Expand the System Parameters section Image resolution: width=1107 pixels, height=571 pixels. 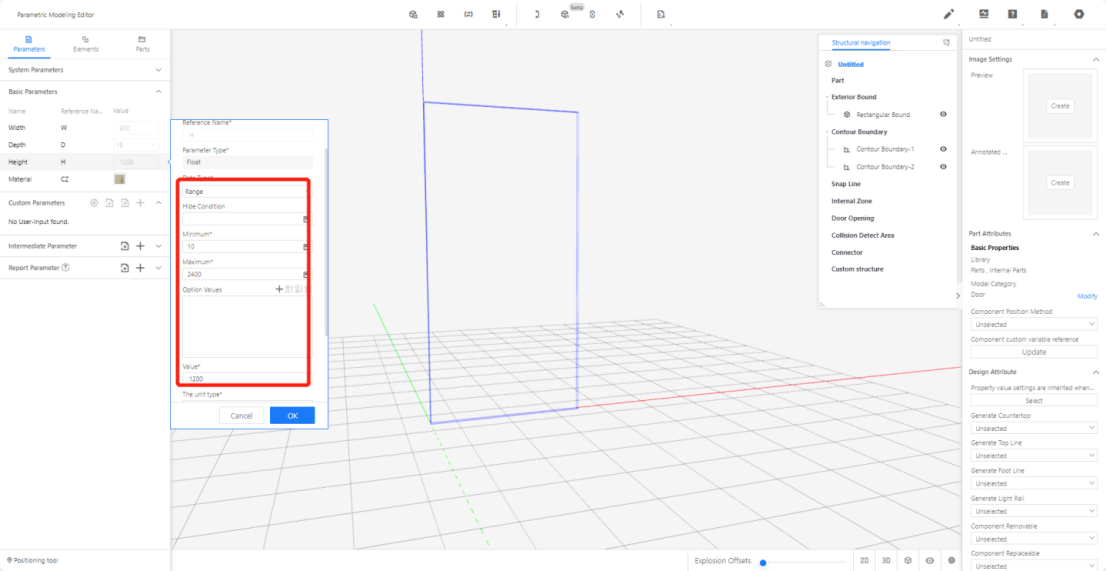[158, 70]
